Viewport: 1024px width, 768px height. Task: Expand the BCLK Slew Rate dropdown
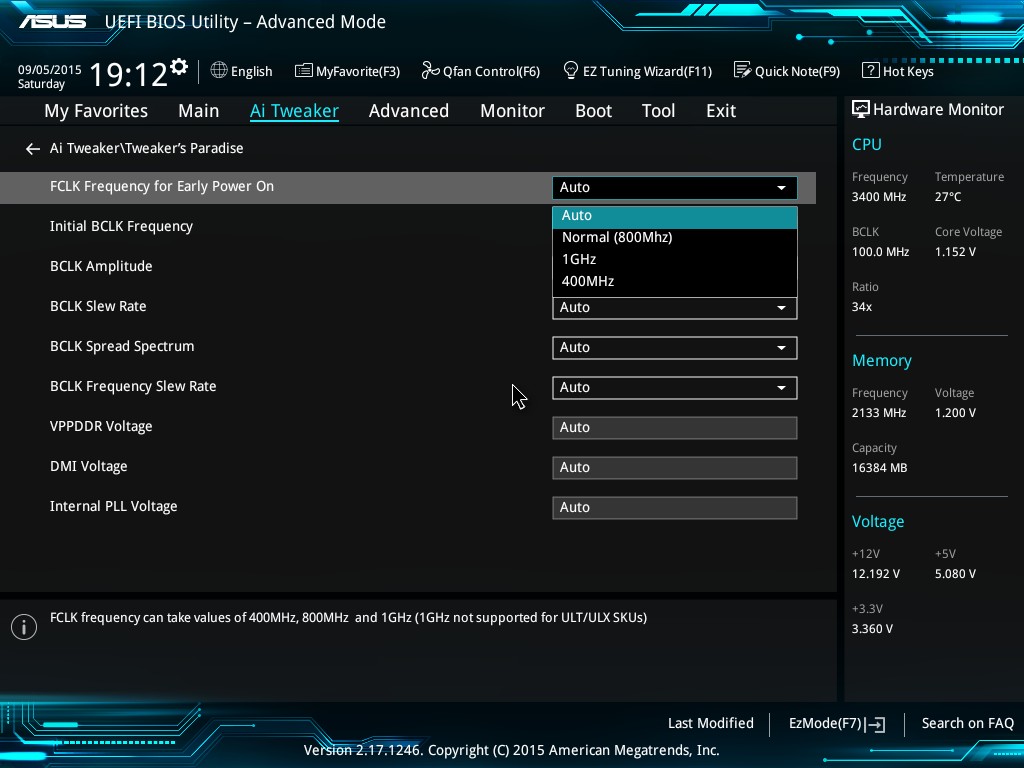pos(675,308)
